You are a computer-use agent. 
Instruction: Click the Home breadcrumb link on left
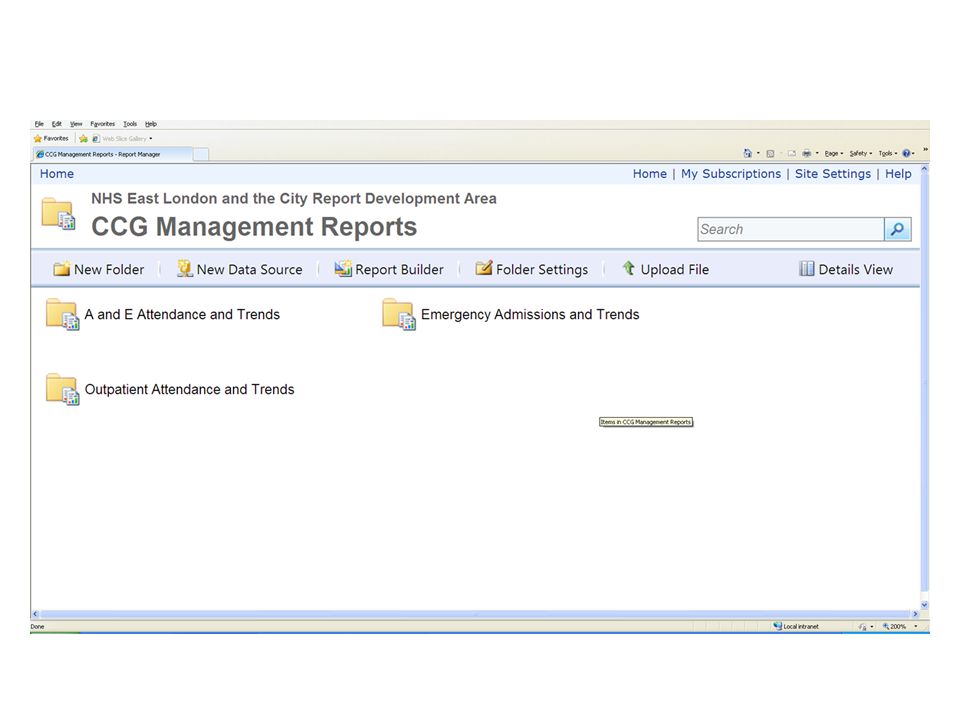[57, 174]
